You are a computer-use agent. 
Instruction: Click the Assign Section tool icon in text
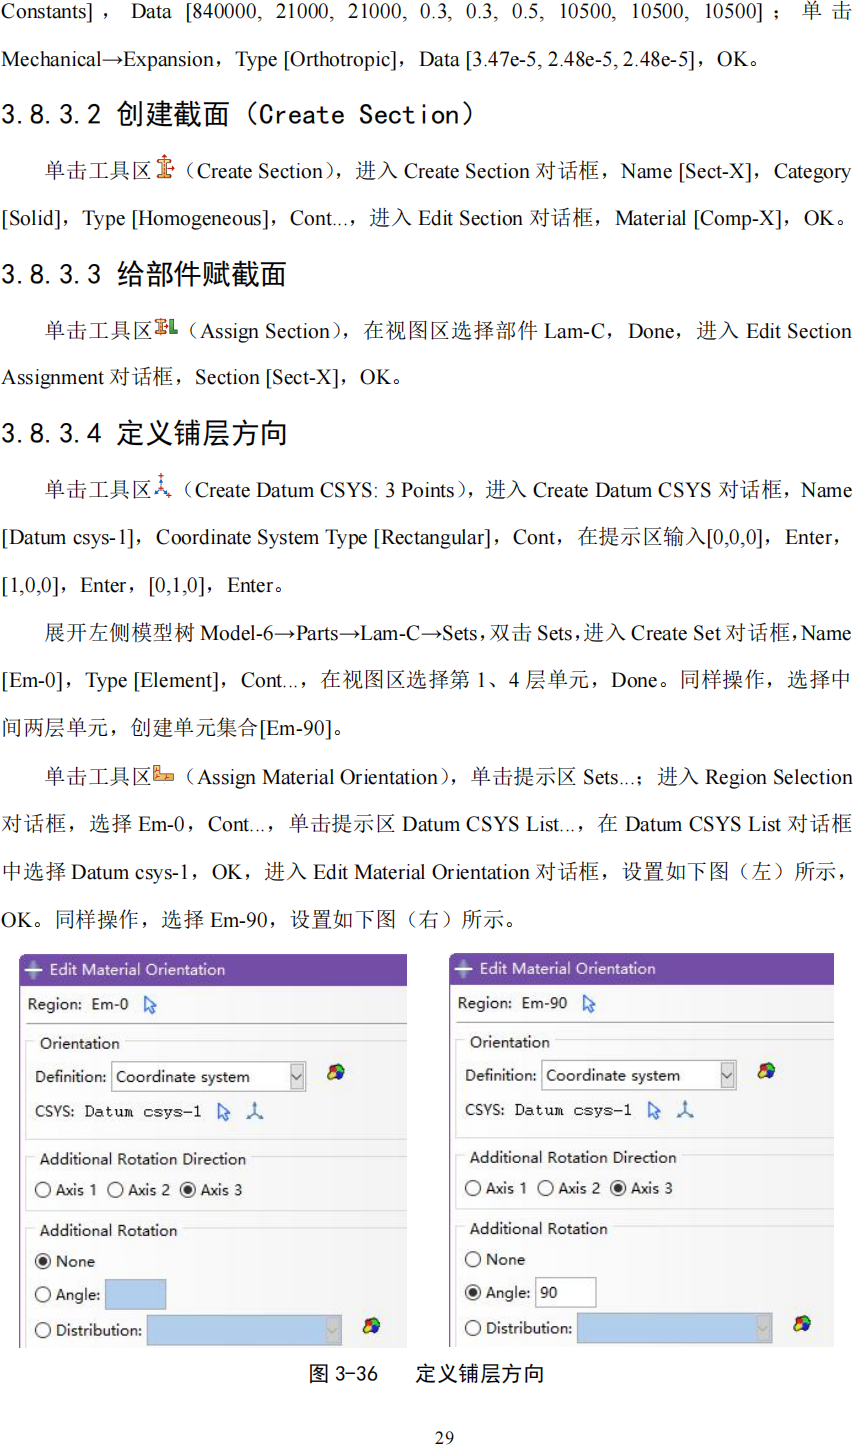click(x=166, y=327)
